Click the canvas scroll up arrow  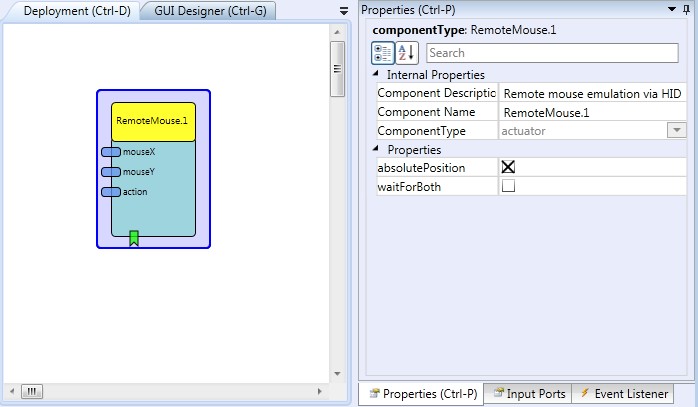pos(337,32)
